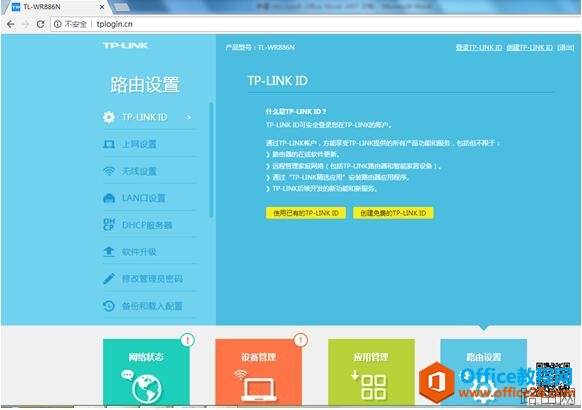Reload the page with refresh icon

click(x=40, y=24)
